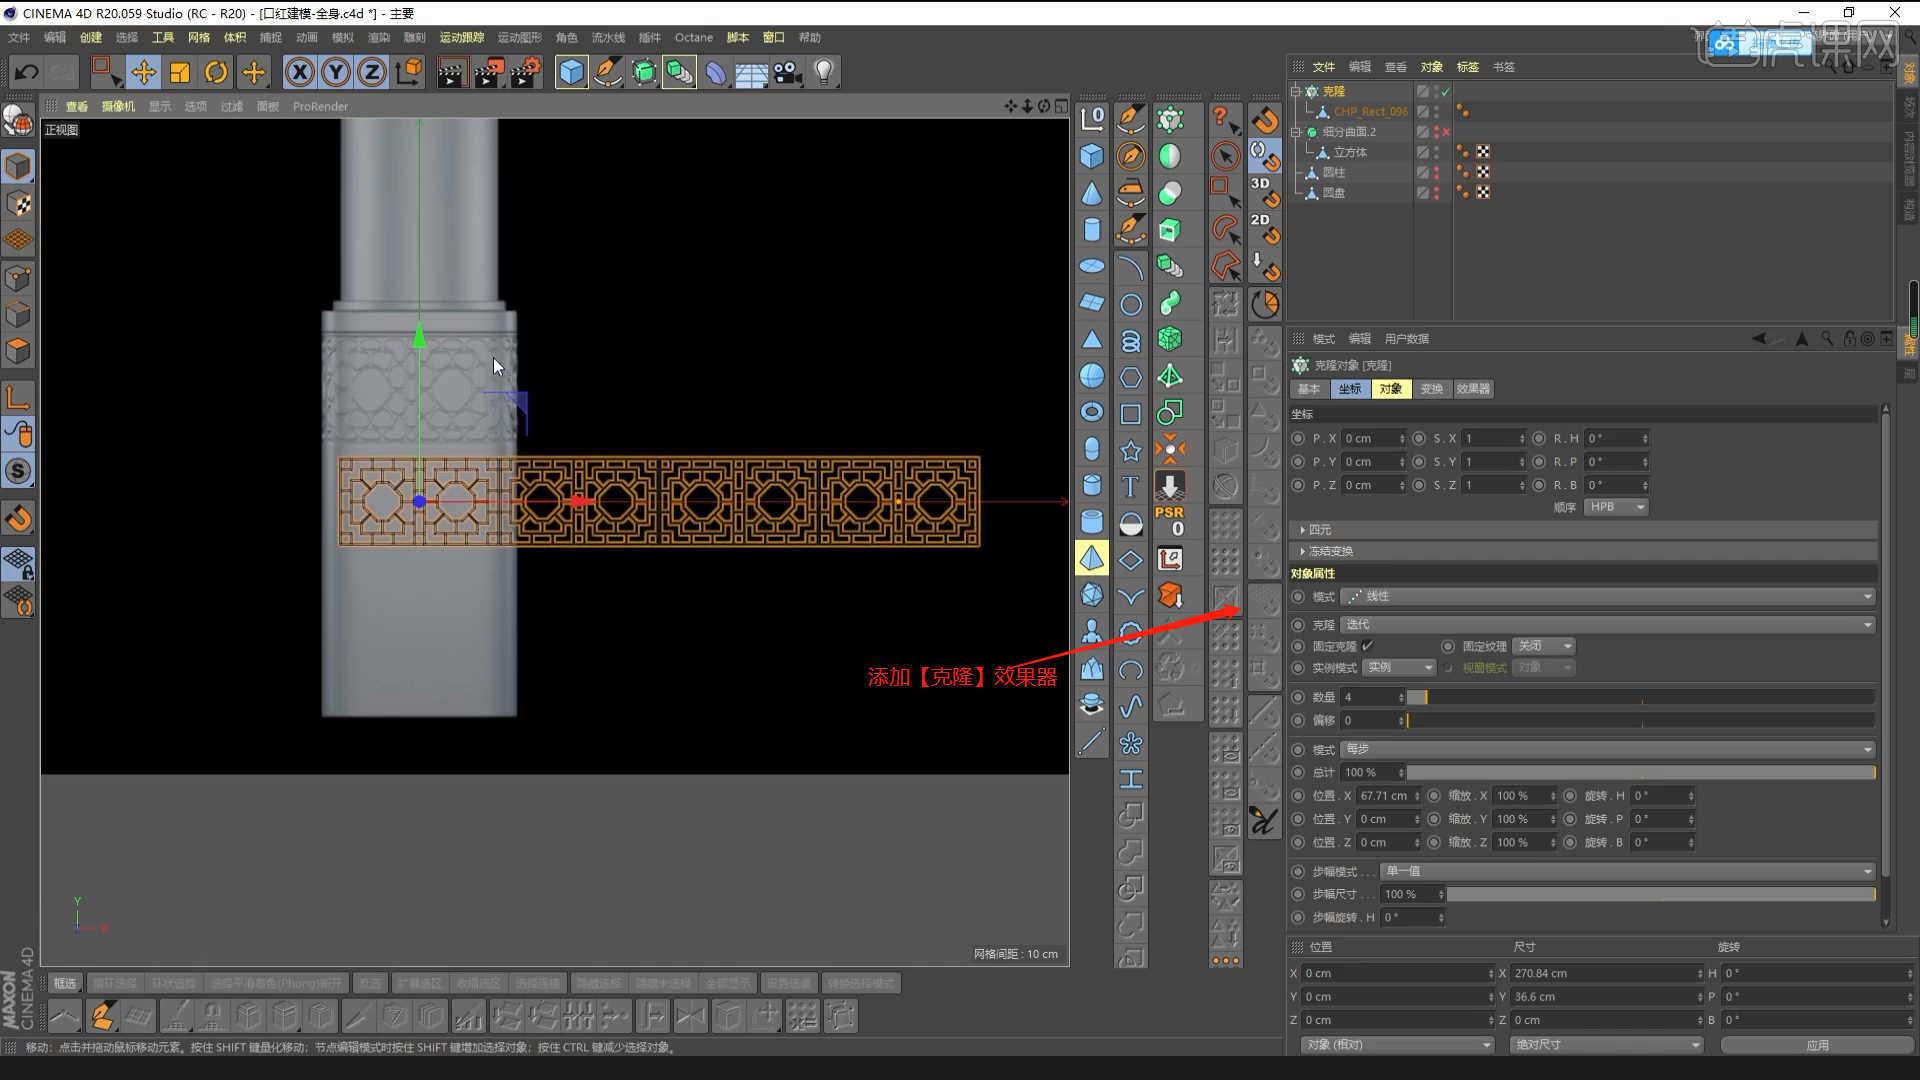This screenshot has width=1920, height=1080.
Task: Click animation radio next to 数量
Action: pyautogui.click(x=1298, y=697)
